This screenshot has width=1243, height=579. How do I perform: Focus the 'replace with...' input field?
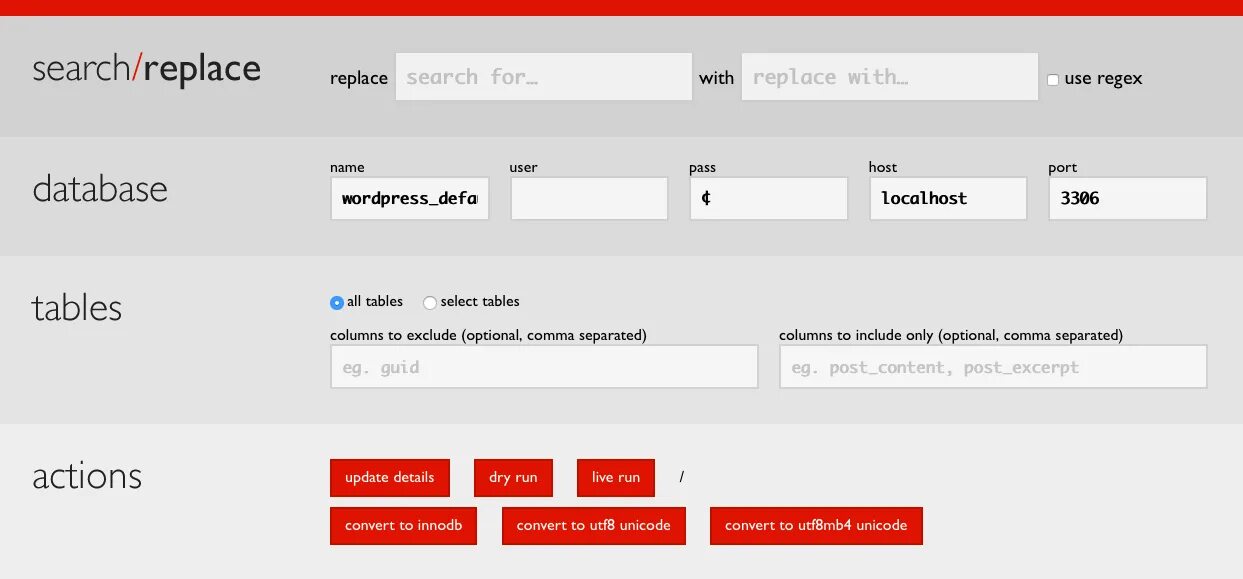889,77
